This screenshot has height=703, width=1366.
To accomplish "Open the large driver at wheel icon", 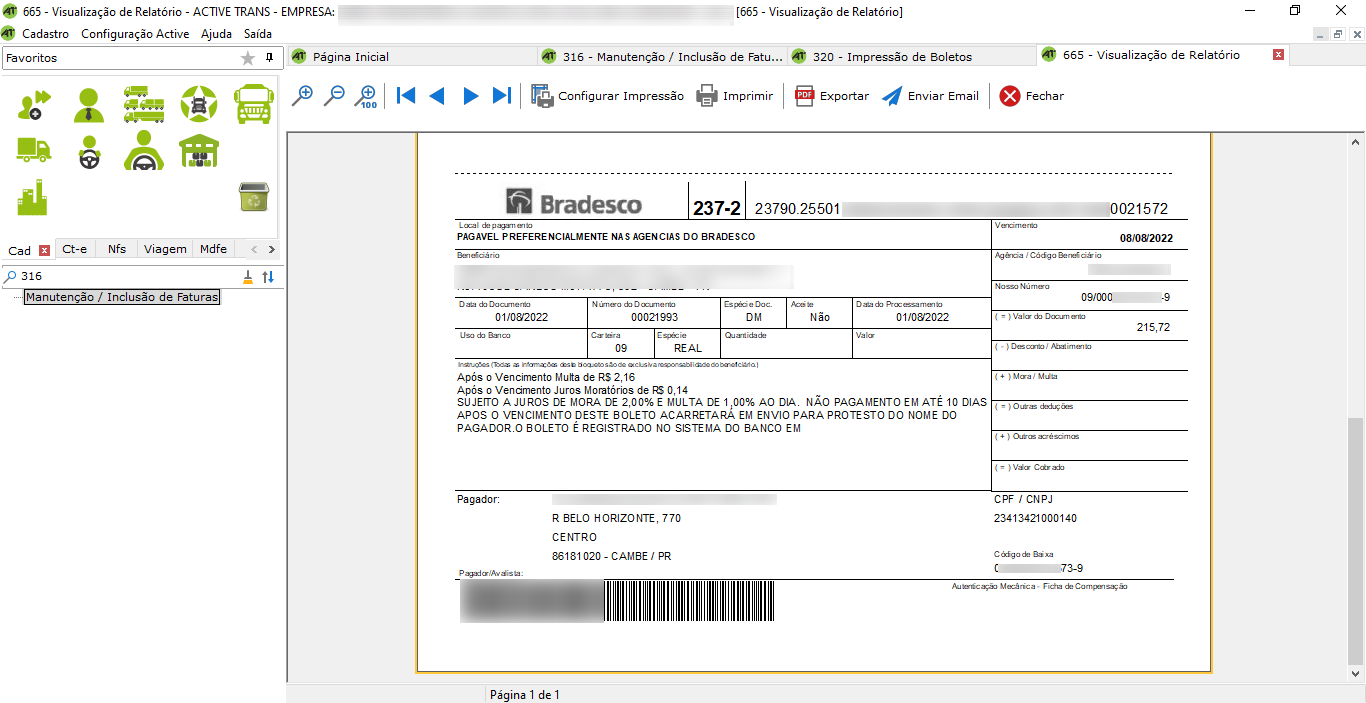I will click(144, 151).
